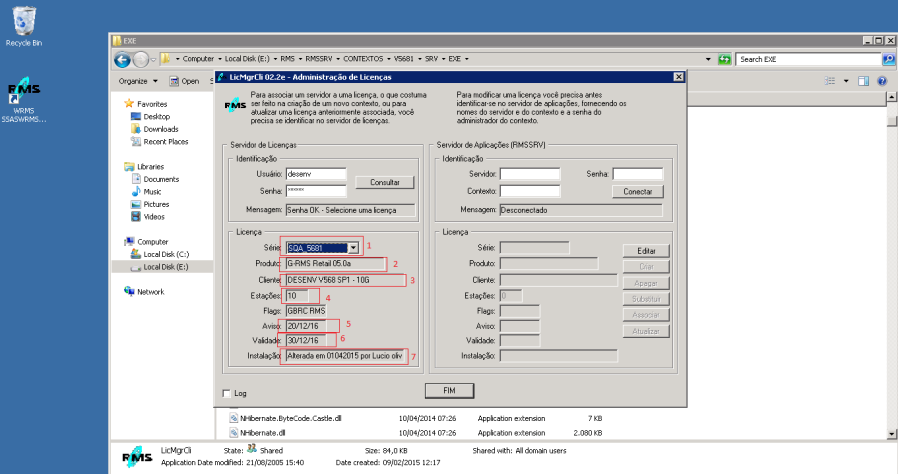Click the Search EXE magnifier icon
Image resolution: width=898 pixels, height=474 pixels.
coord(888,59)
